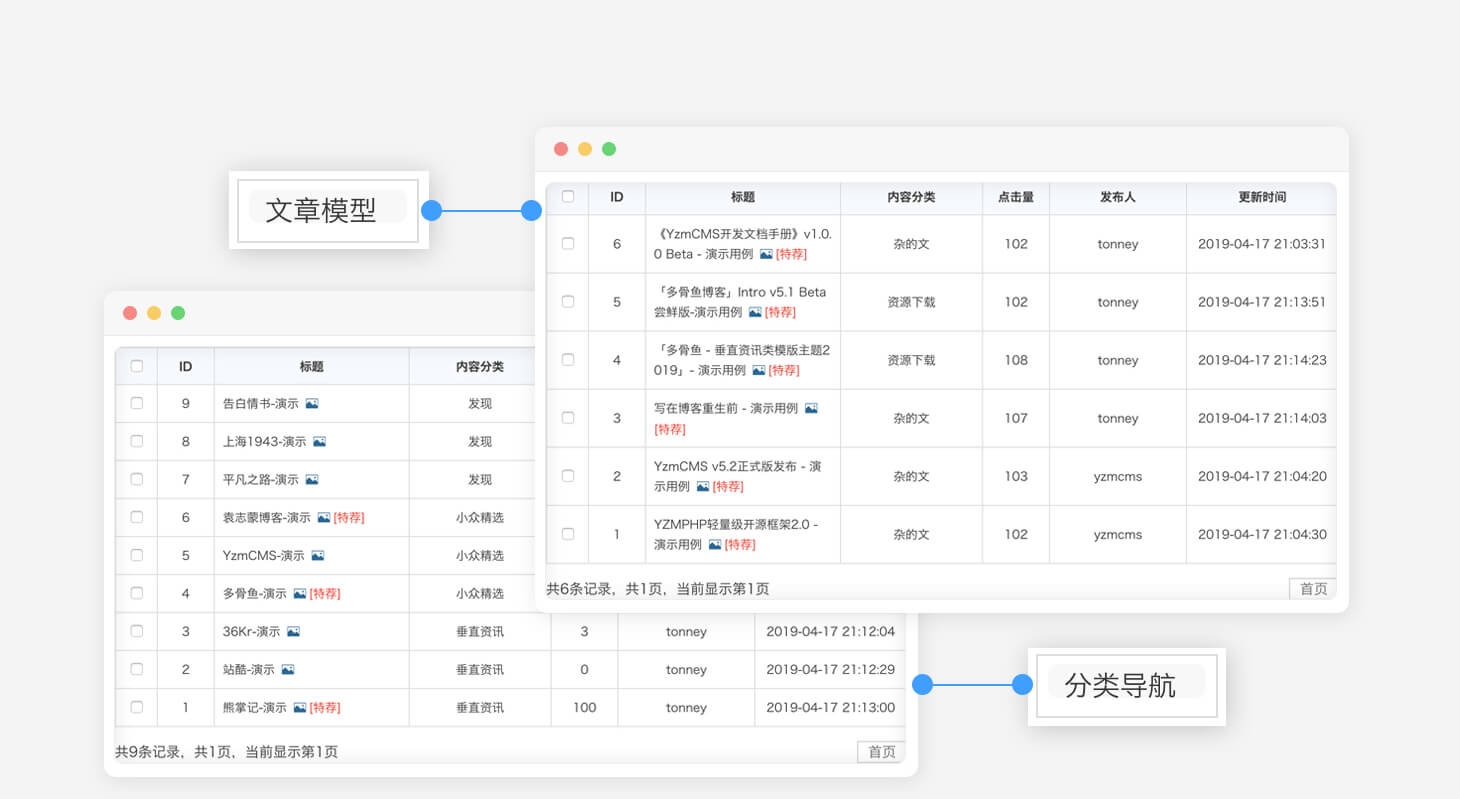Screen dimensions: 1460x799
Task: Tick checkbox for 袁志蒙博客-演示 row
Action: click(x=137, y=518)
